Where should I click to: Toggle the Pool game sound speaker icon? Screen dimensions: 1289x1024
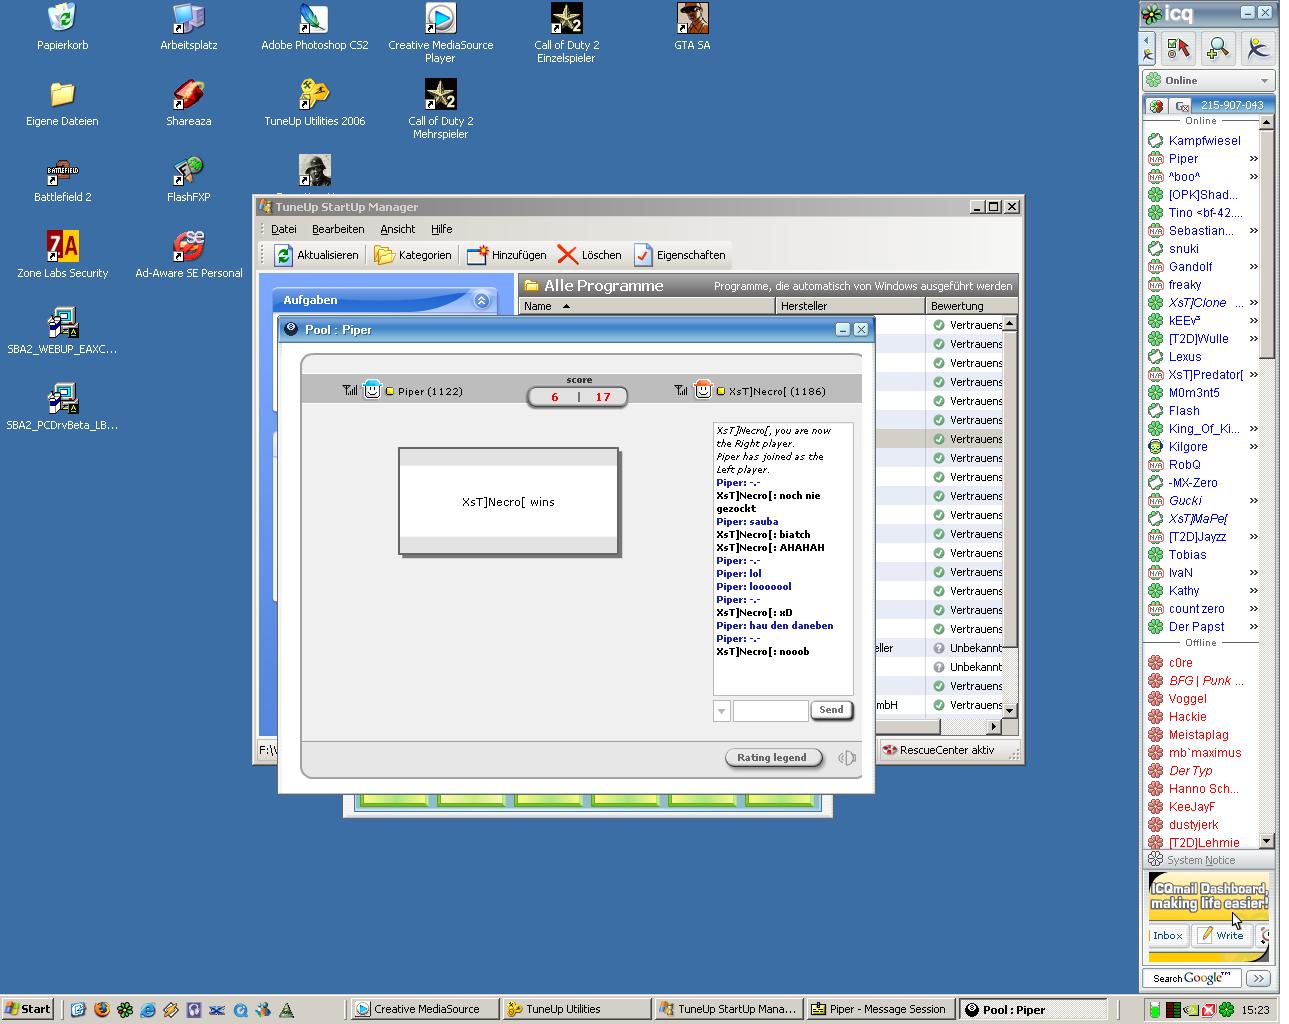point(846,757)
